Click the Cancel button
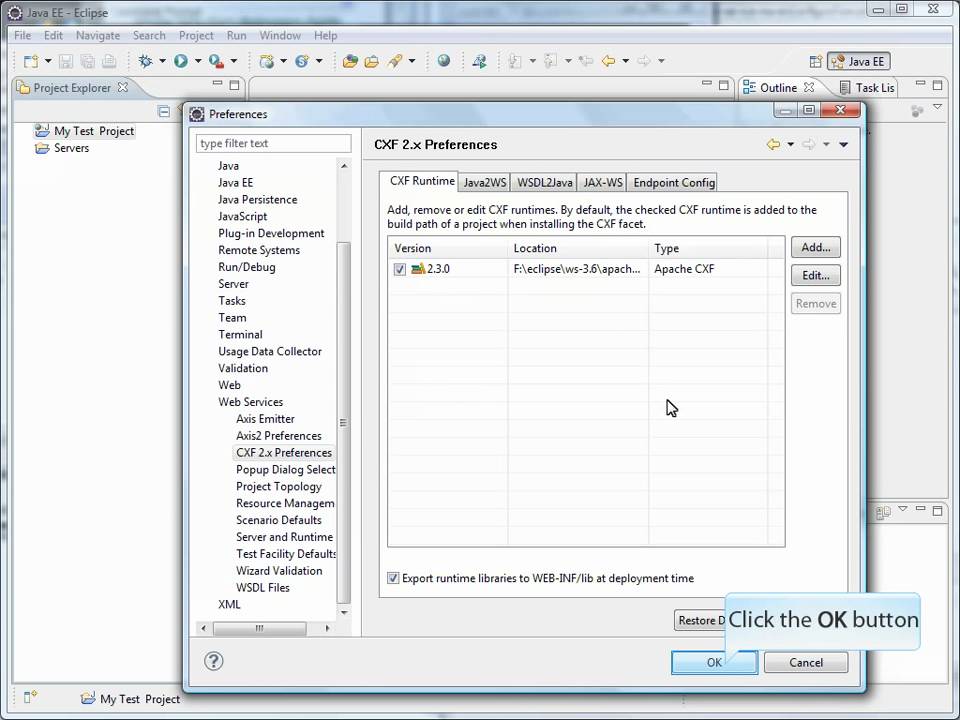The image size is (960, 720). pyautogui.click(x=806, y=662)
